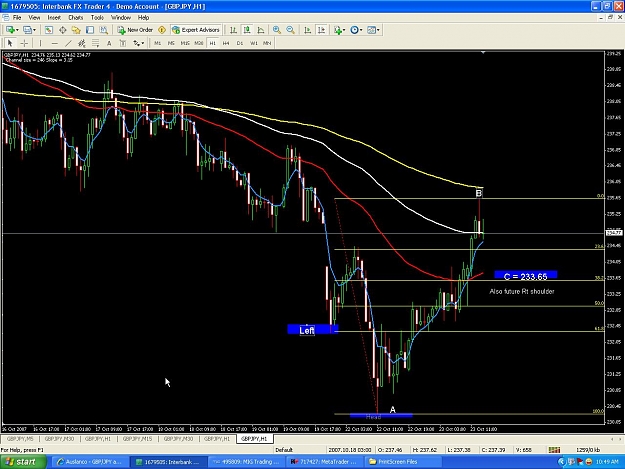625x469 pixels.
Task: Open the Market Watch window icon
Action: point(49,30)
